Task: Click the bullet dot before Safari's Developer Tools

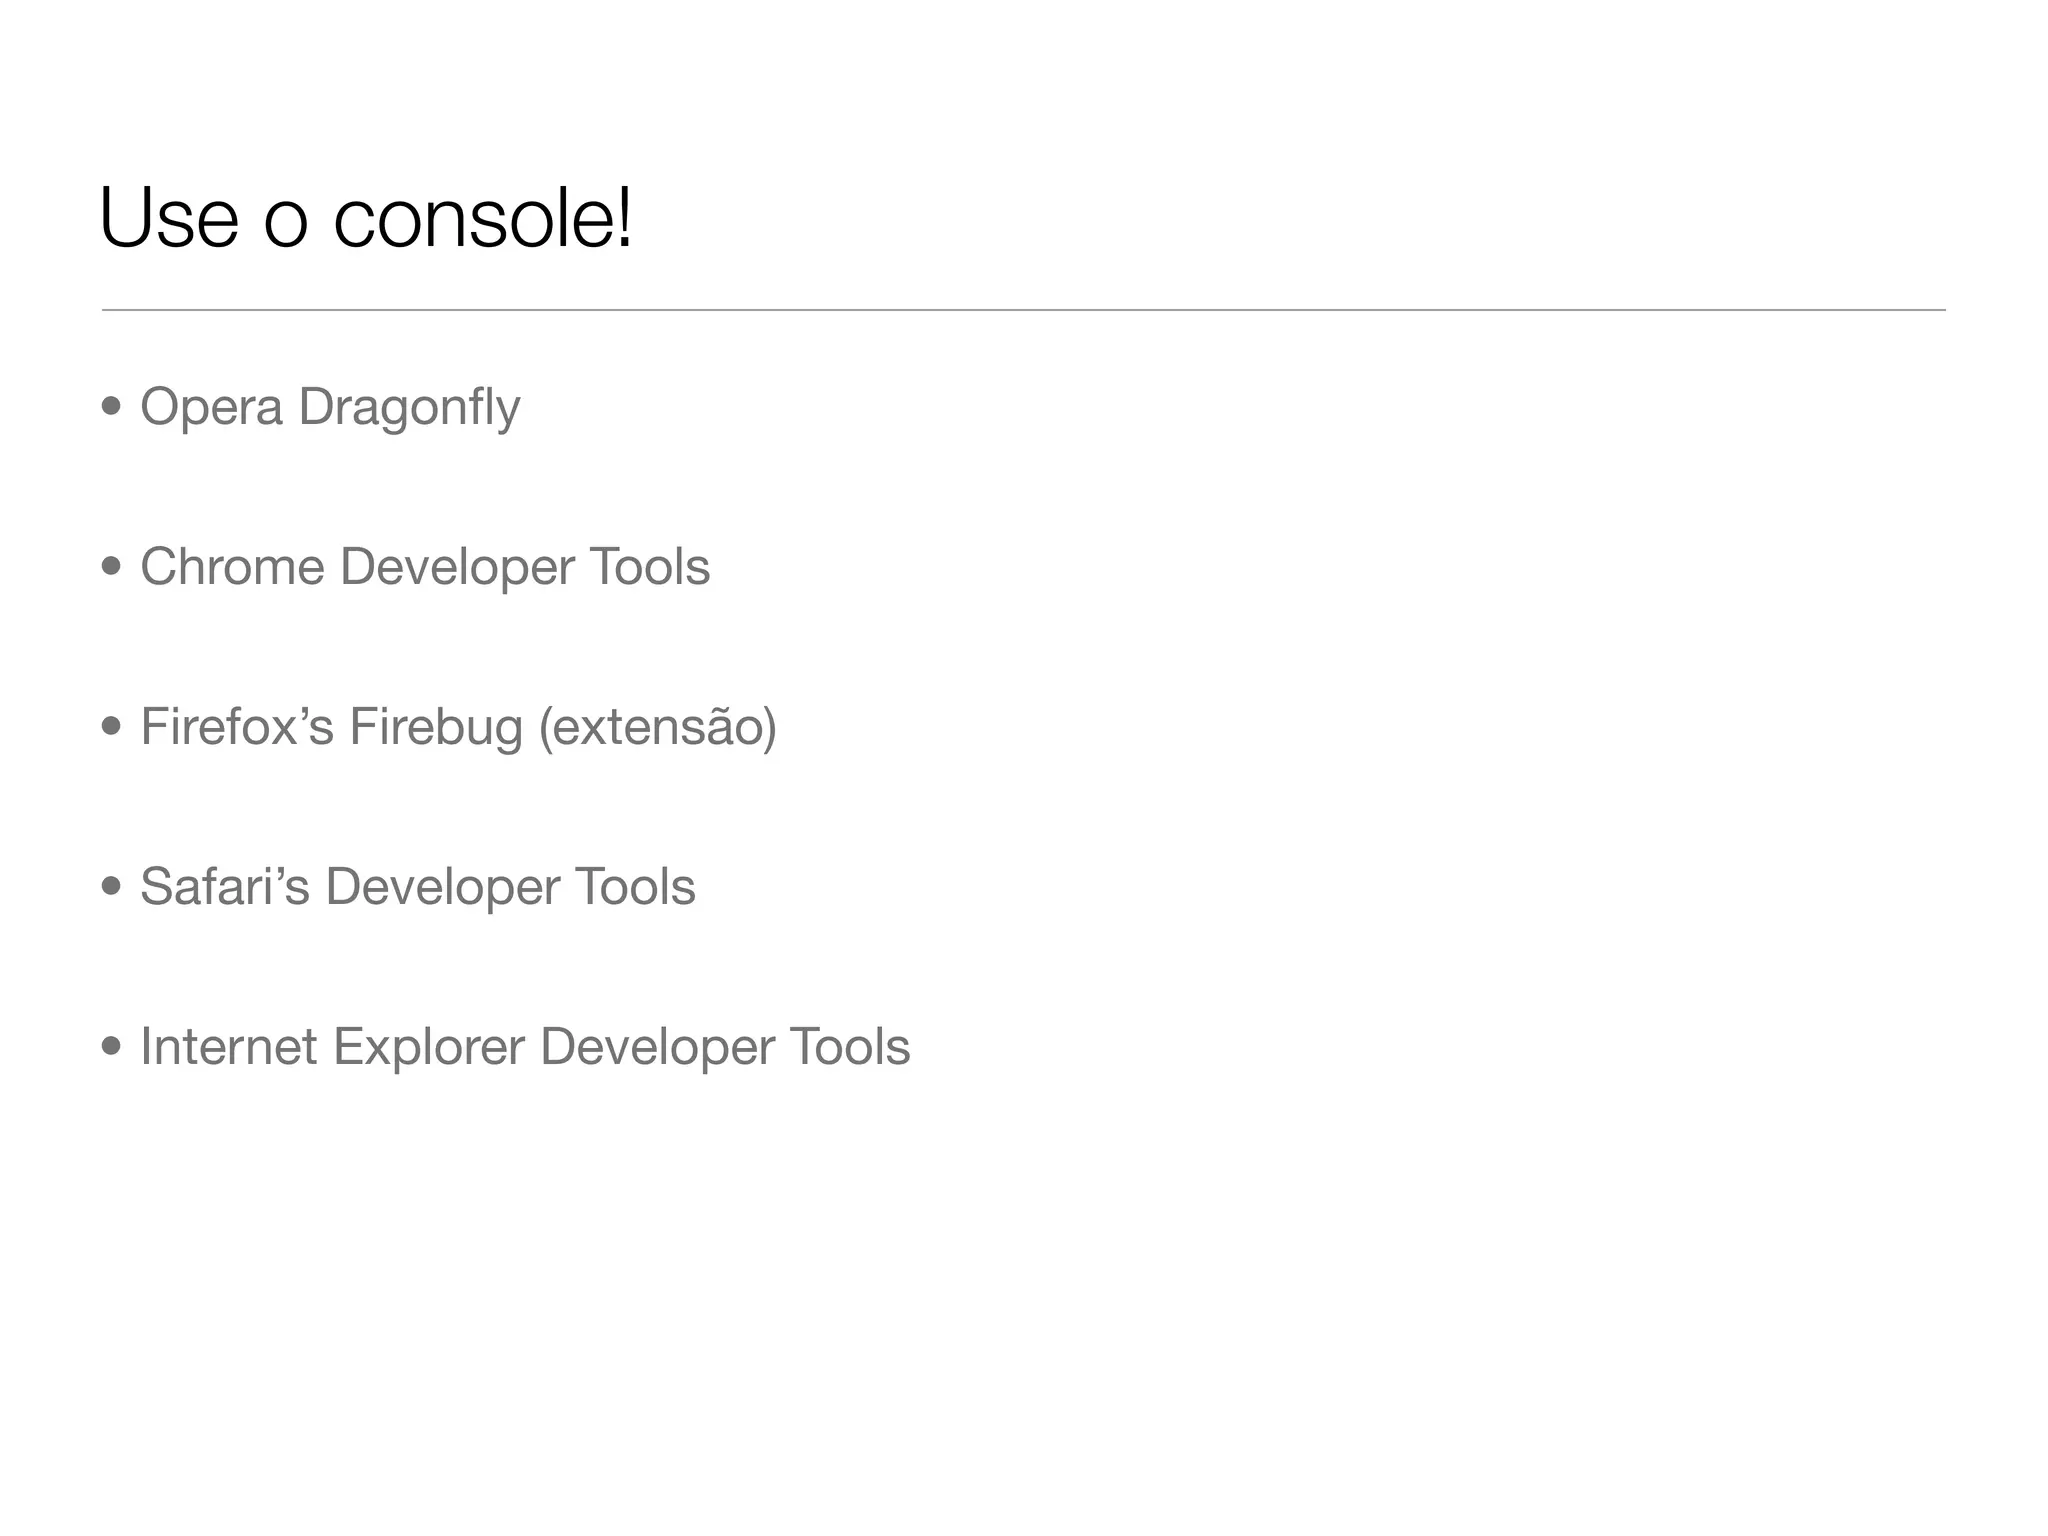Action: pyautogui.click(x=112, y=887)
